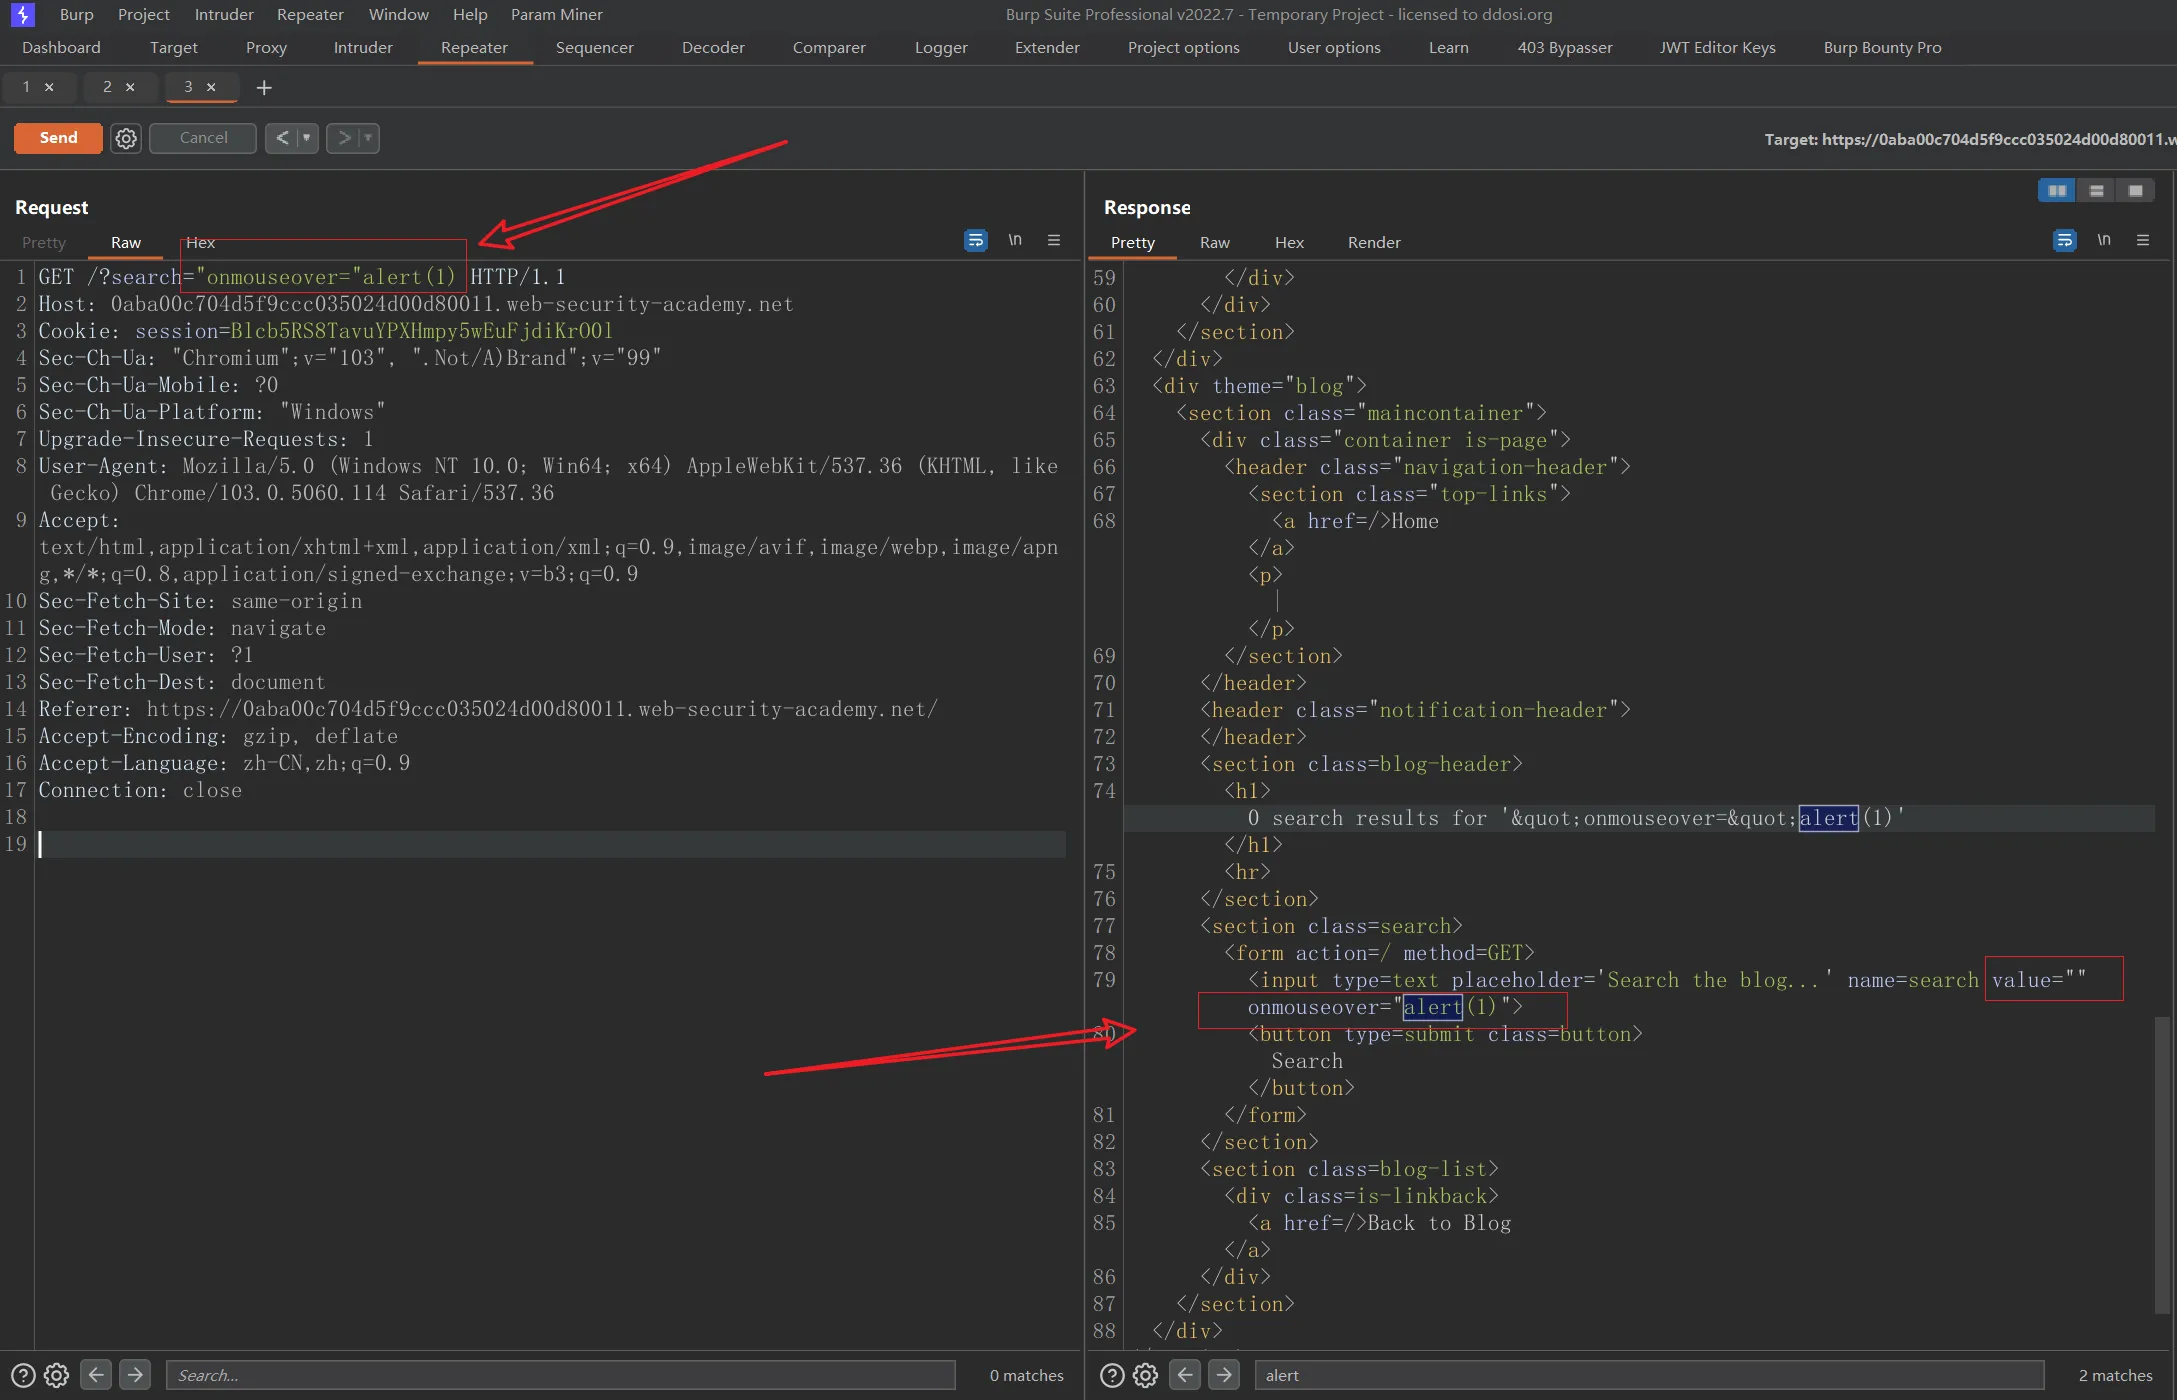The image size is (2177, 1400).
Task: Switch response view to Render tab
Action: tap(1373, 243)
